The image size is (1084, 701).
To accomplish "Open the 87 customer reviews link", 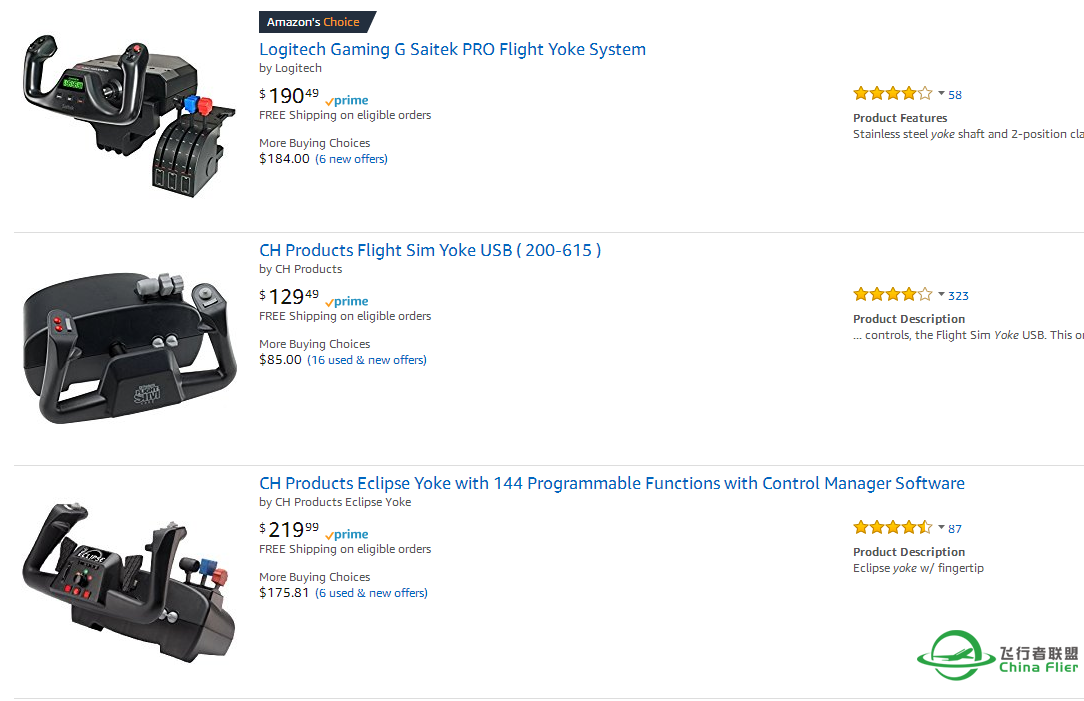I will point(955,529).
